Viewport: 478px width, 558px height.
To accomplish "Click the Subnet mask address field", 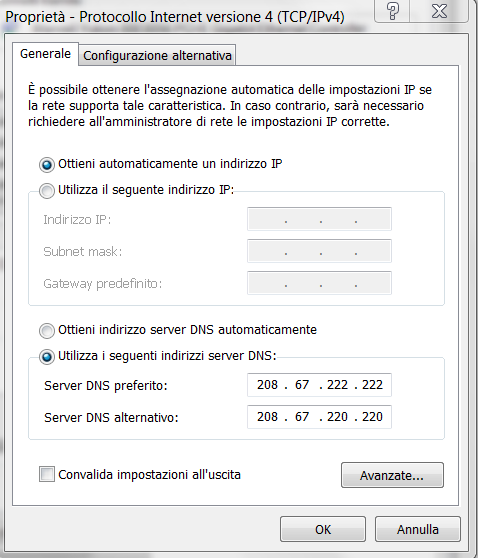I will pyautogui.click(x=319, y=251).
